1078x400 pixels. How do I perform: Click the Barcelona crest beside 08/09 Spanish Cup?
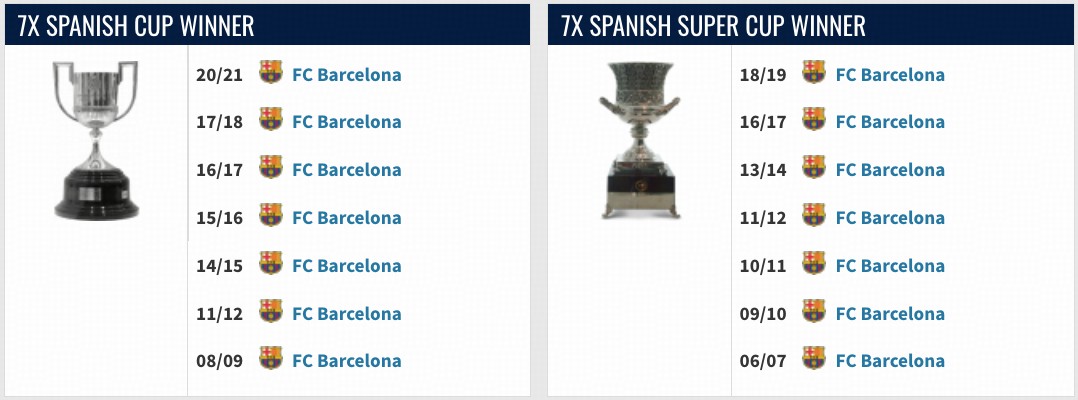(x=270, y=360)
